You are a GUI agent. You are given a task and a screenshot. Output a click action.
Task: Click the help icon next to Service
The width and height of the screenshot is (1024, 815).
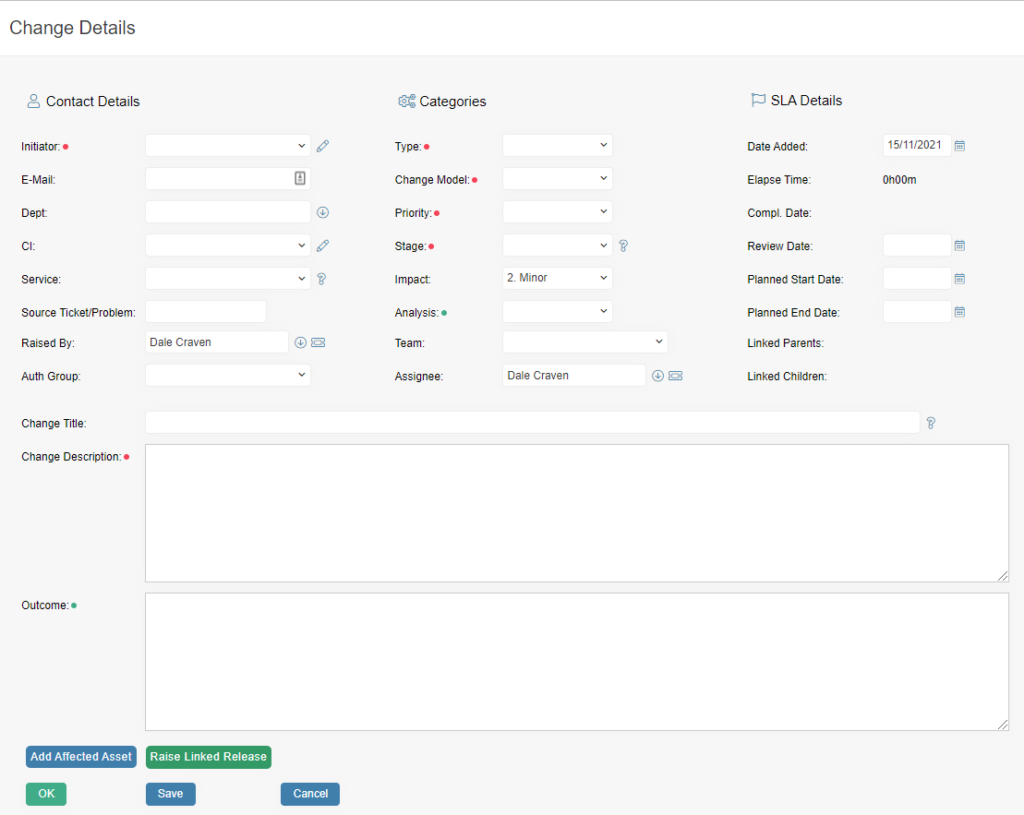click(321, 279)
